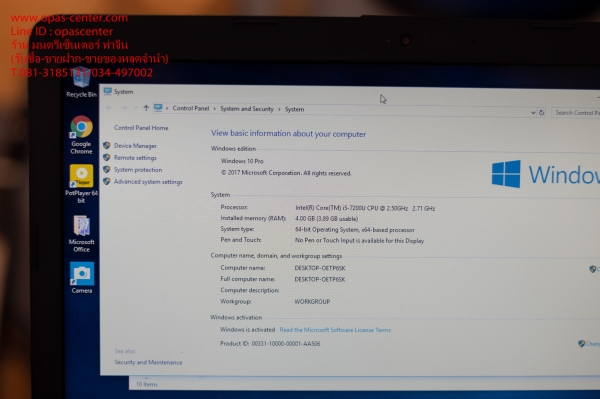The image size is (600, 399).
Task: Open Advanced system settings
Action: click(x=148, y=182)
